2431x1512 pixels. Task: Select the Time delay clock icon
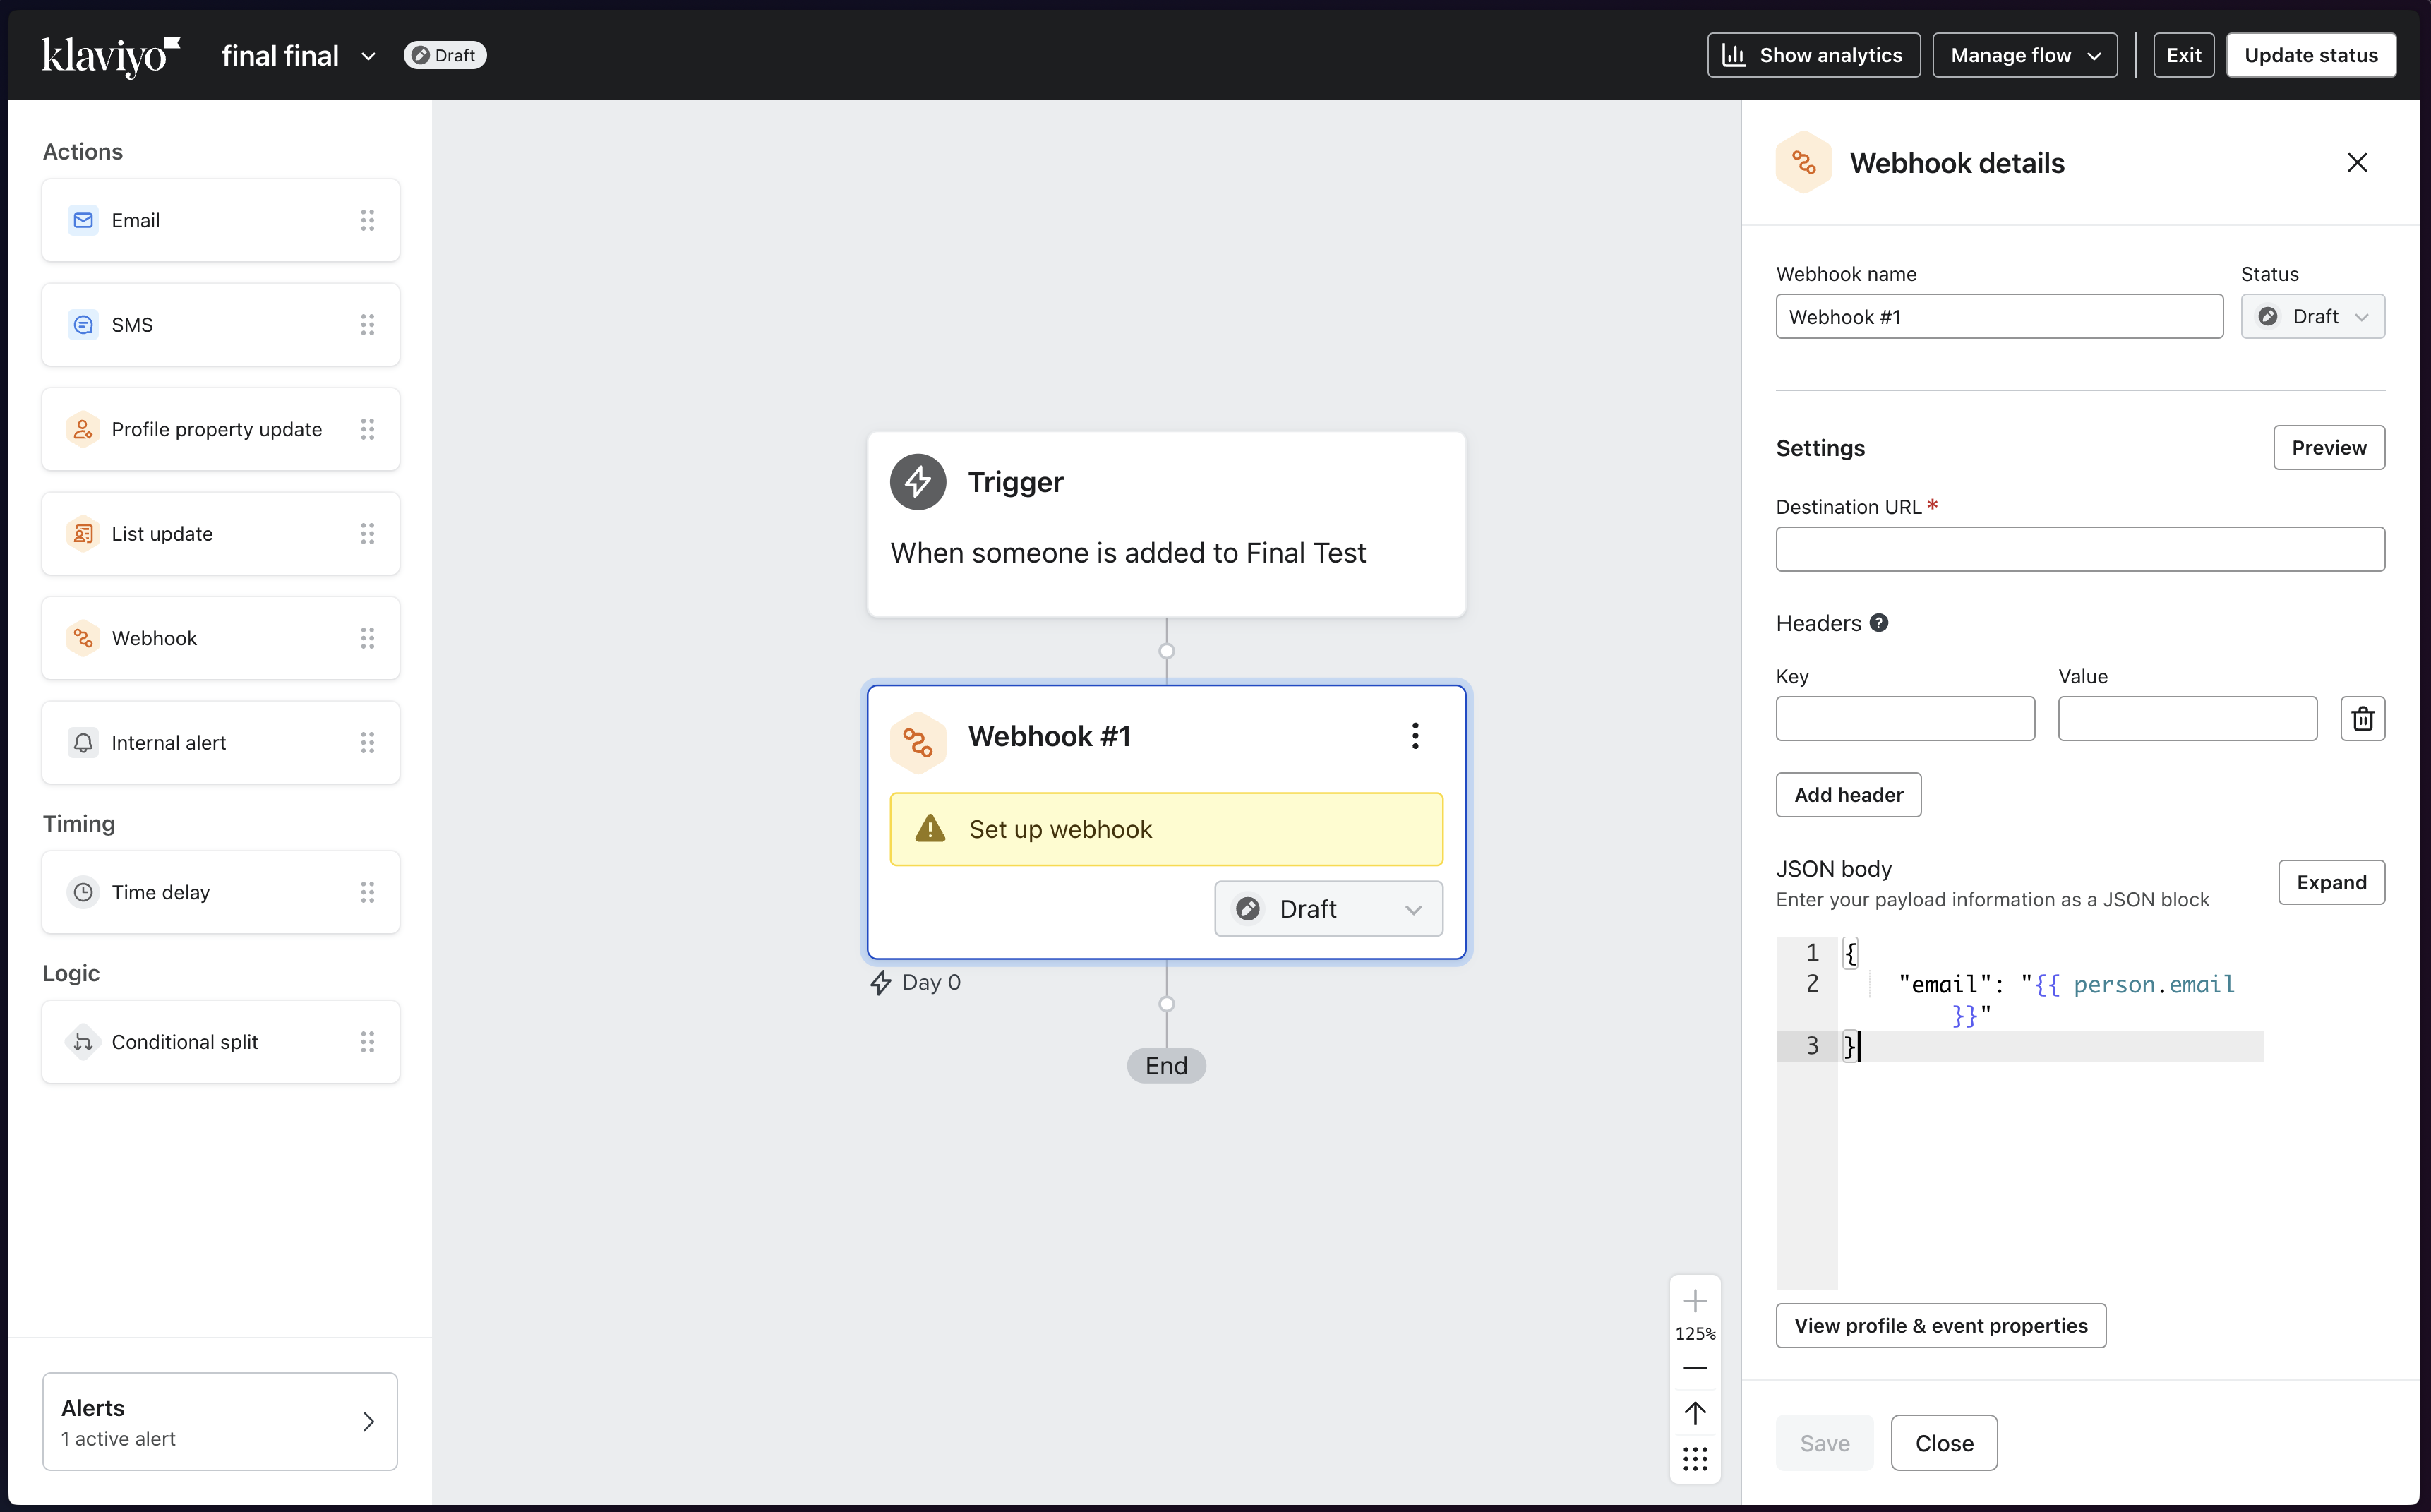[x=83, y=892]
